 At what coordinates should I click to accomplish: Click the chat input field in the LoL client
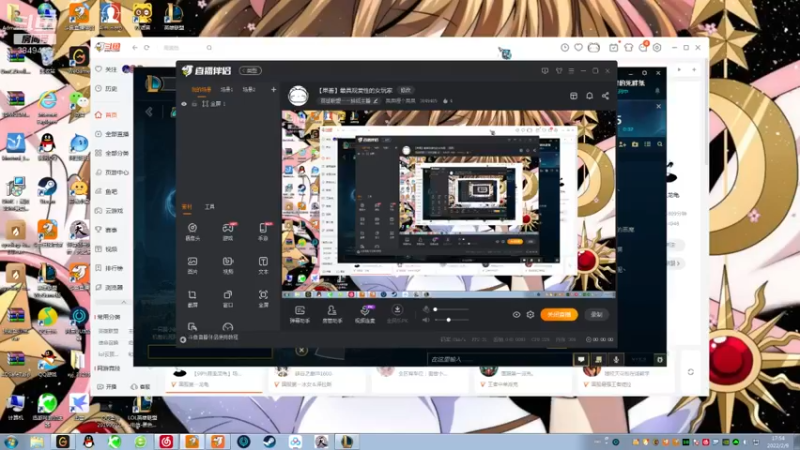[498, 360]
